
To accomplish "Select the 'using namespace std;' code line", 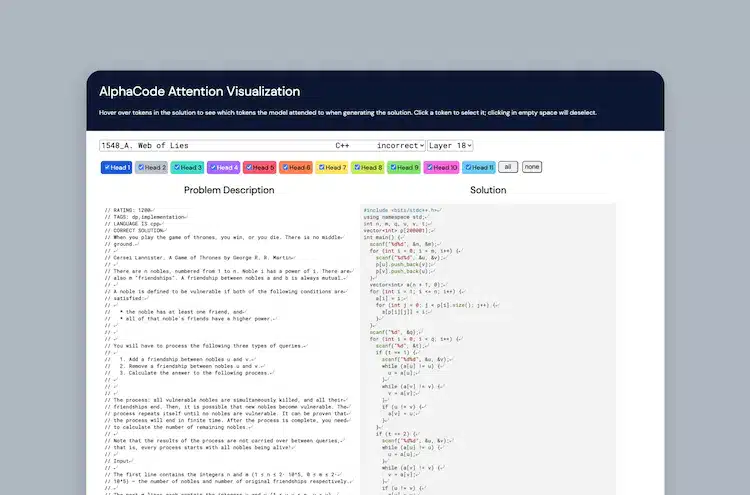I will pyautogui.click(x=396, y=217).
